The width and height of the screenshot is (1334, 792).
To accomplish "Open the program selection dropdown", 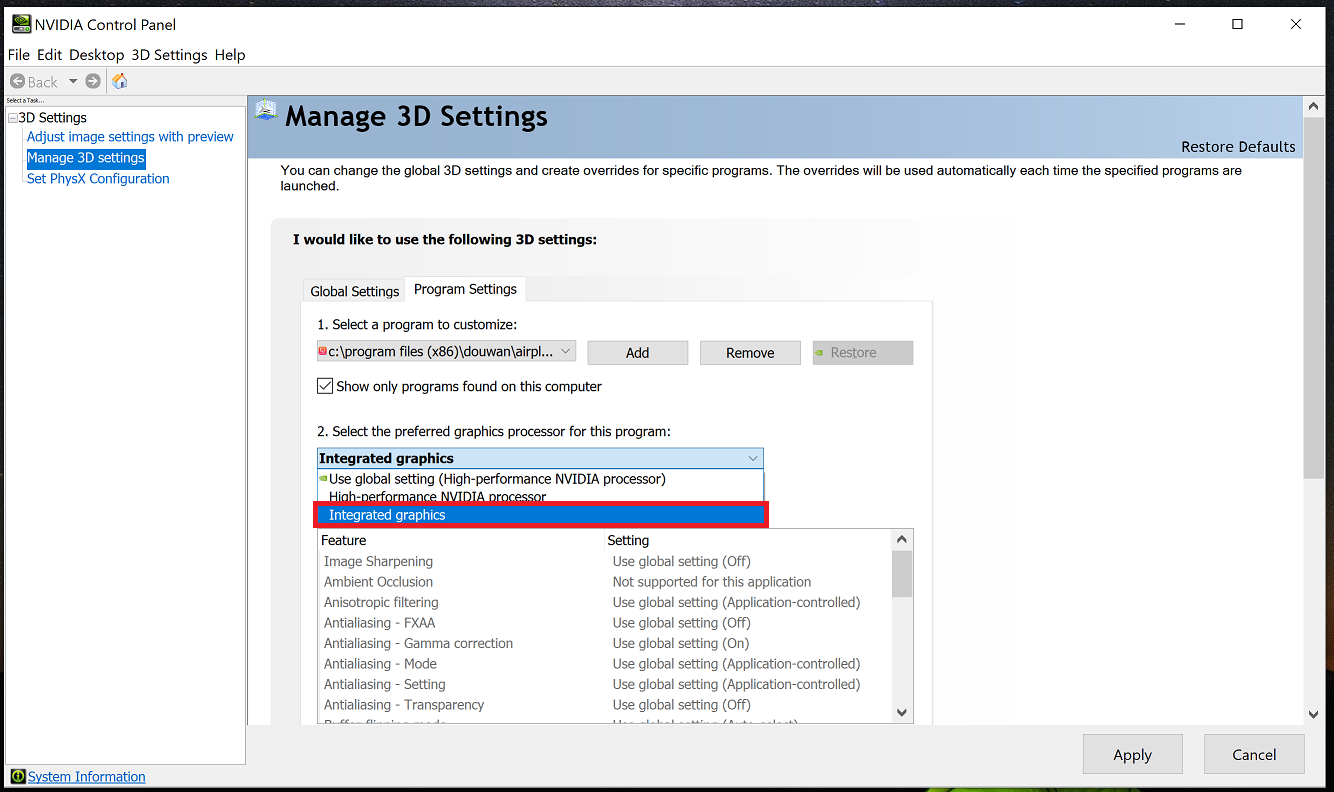I will (565, 352).
